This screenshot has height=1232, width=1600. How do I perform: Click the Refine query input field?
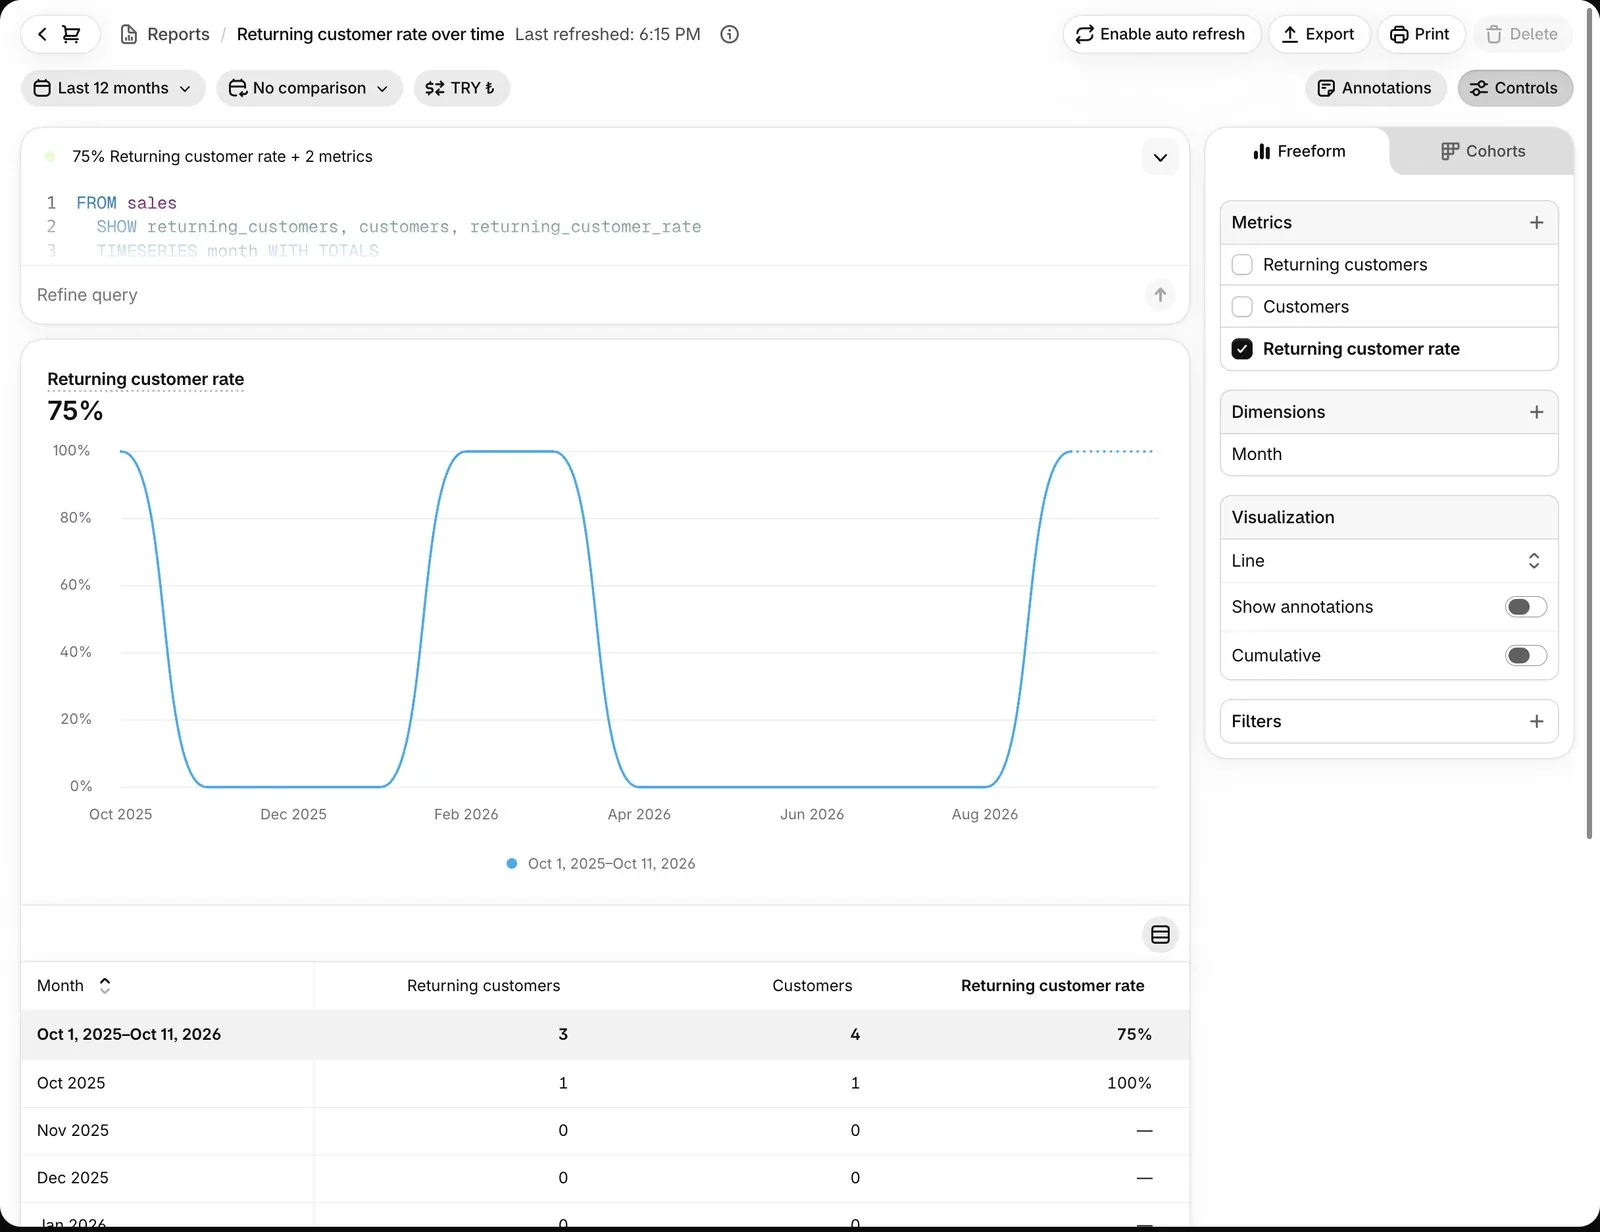click(x=585, y=295)
